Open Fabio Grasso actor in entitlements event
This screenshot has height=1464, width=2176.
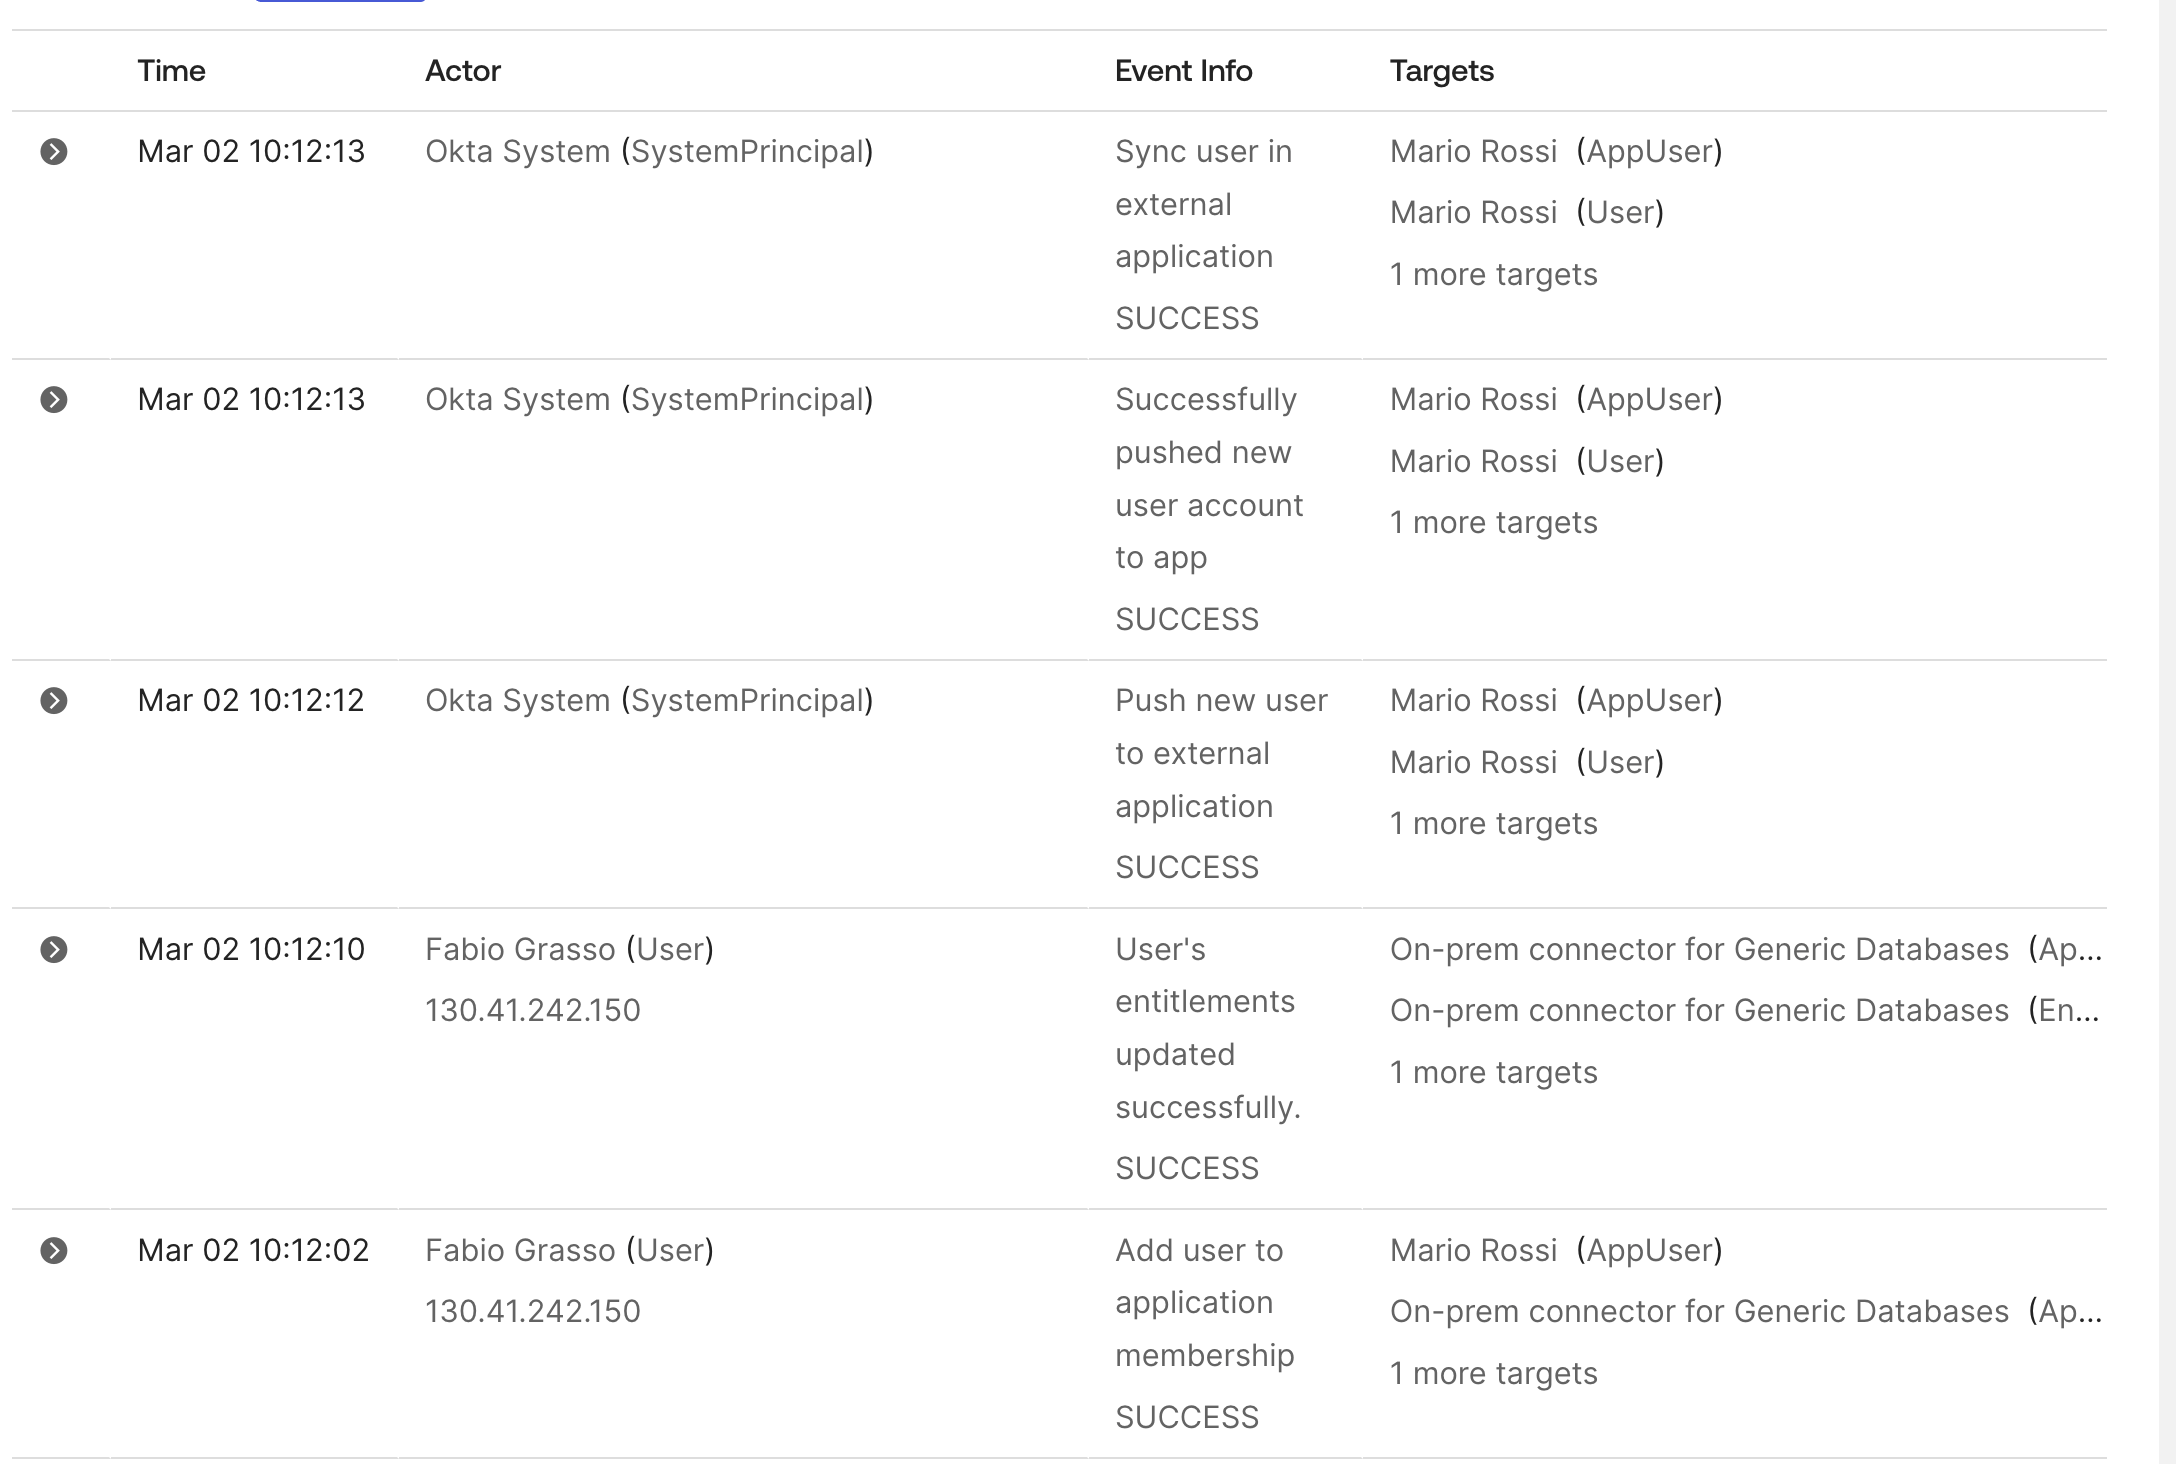520,950
